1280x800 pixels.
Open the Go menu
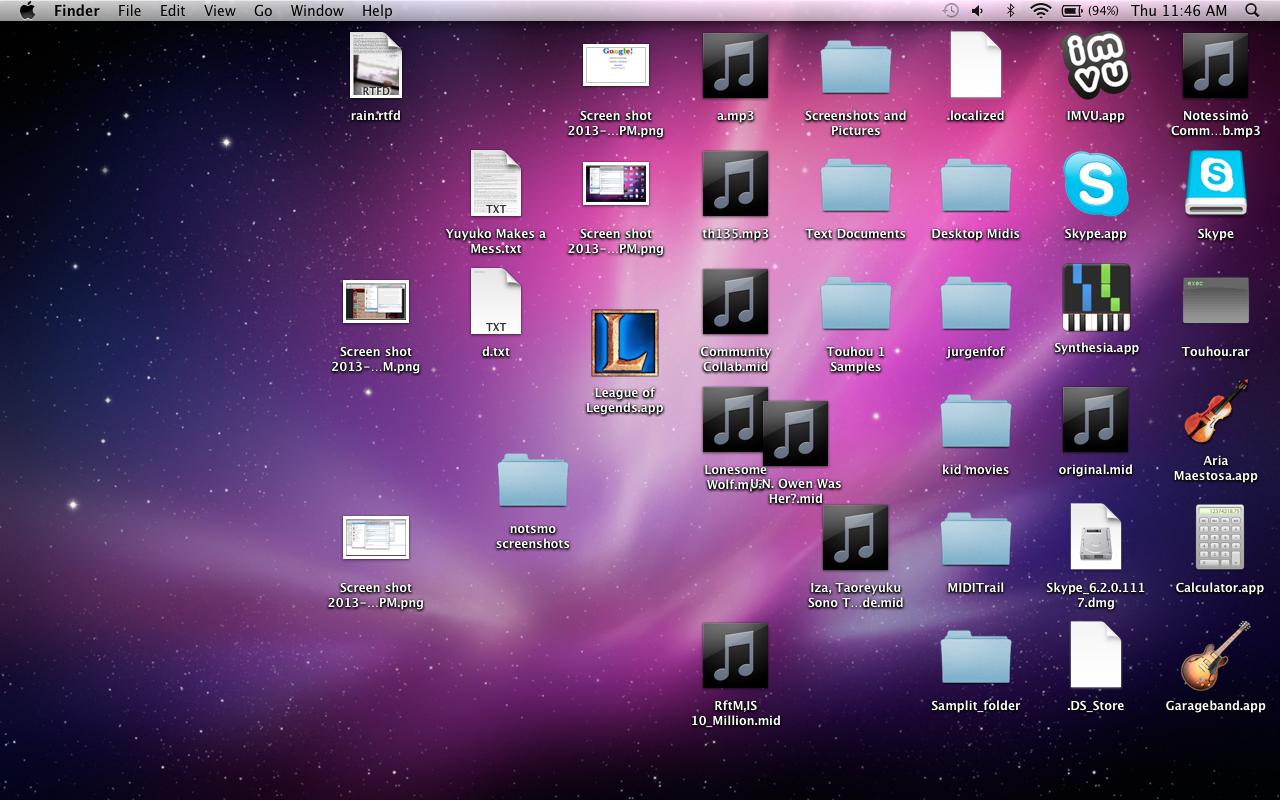(263, 11)
